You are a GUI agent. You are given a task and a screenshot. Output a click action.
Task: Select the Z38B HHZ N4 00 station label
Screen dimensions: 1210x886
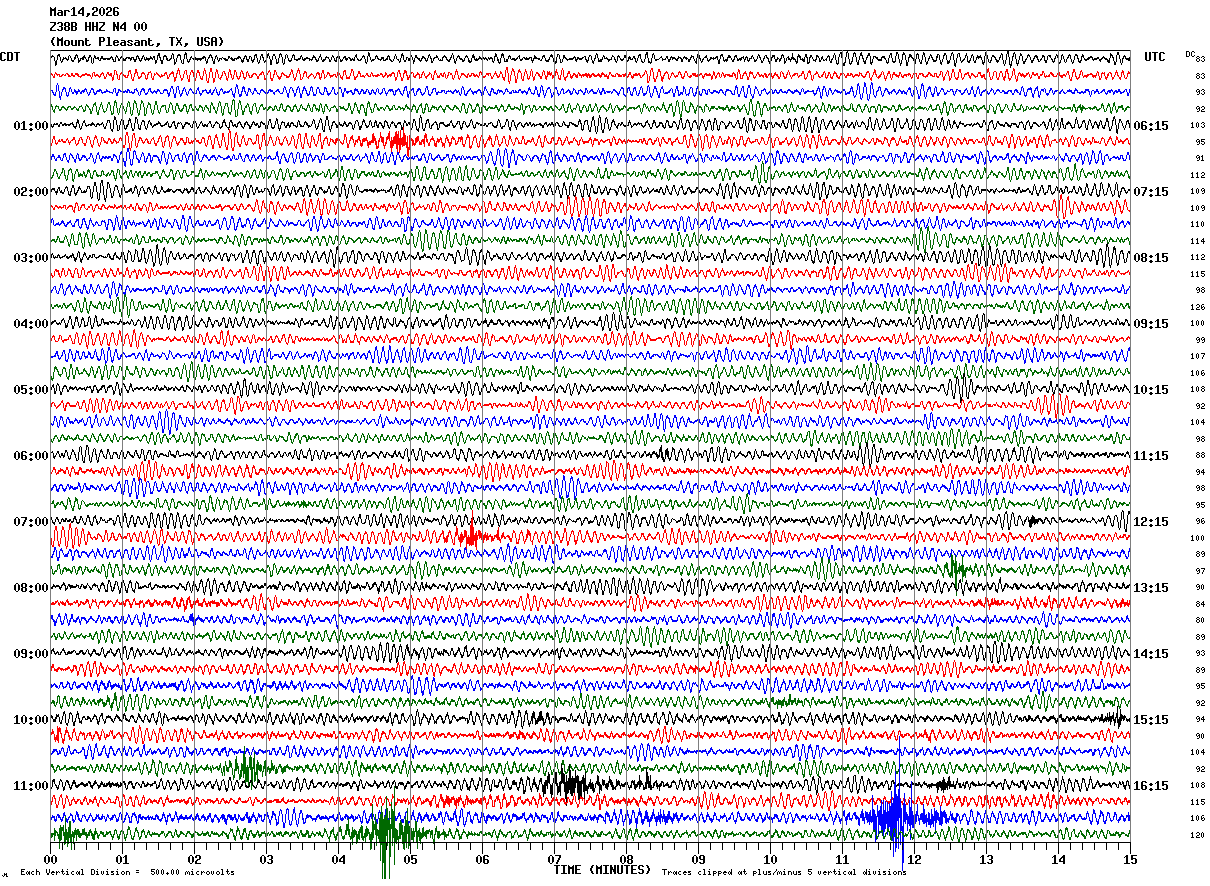click(x=98, y=27)
